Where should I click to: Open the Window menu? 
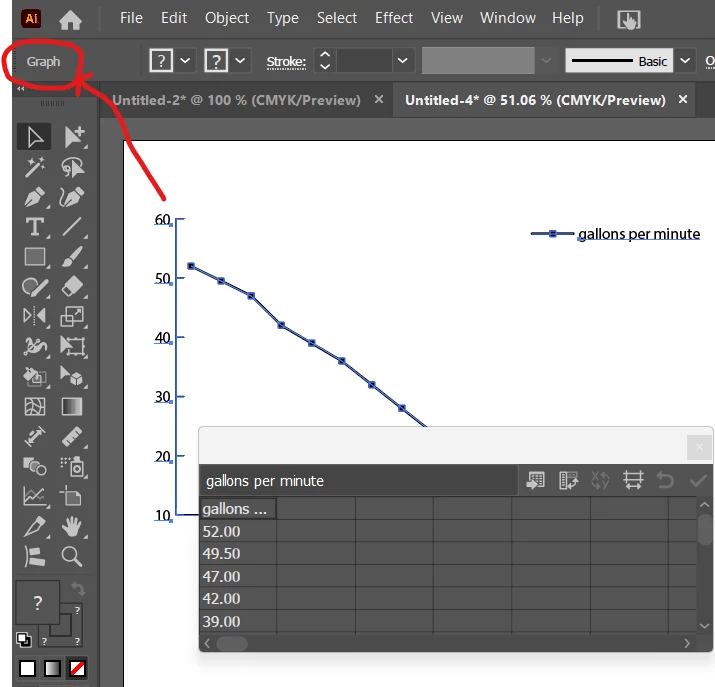click(508, 18)
